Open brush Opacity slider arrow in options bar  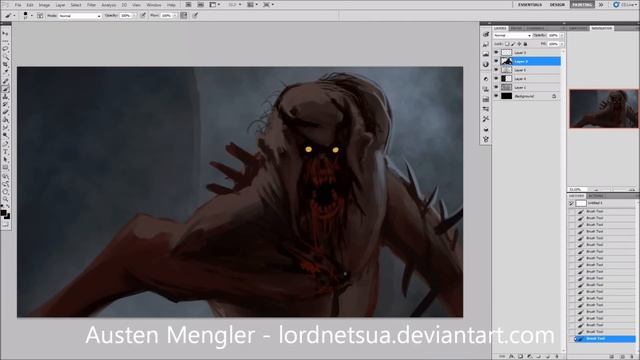(134, 16)
